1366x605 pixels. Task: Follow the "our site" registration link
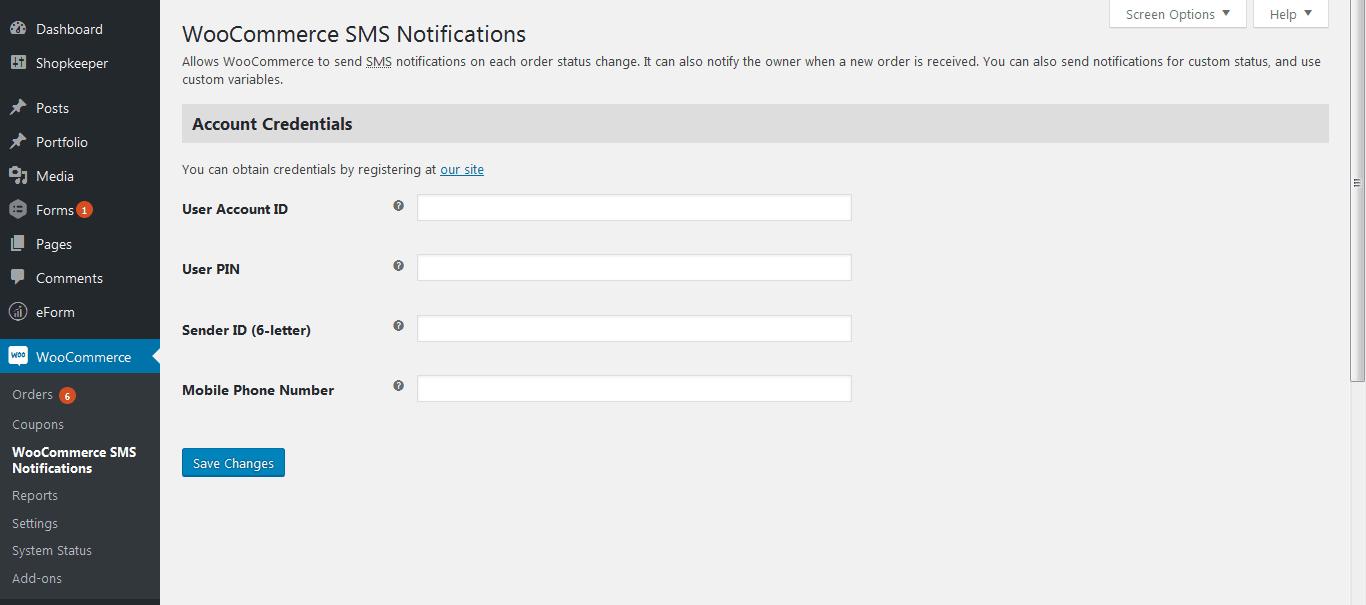point(462,170)
